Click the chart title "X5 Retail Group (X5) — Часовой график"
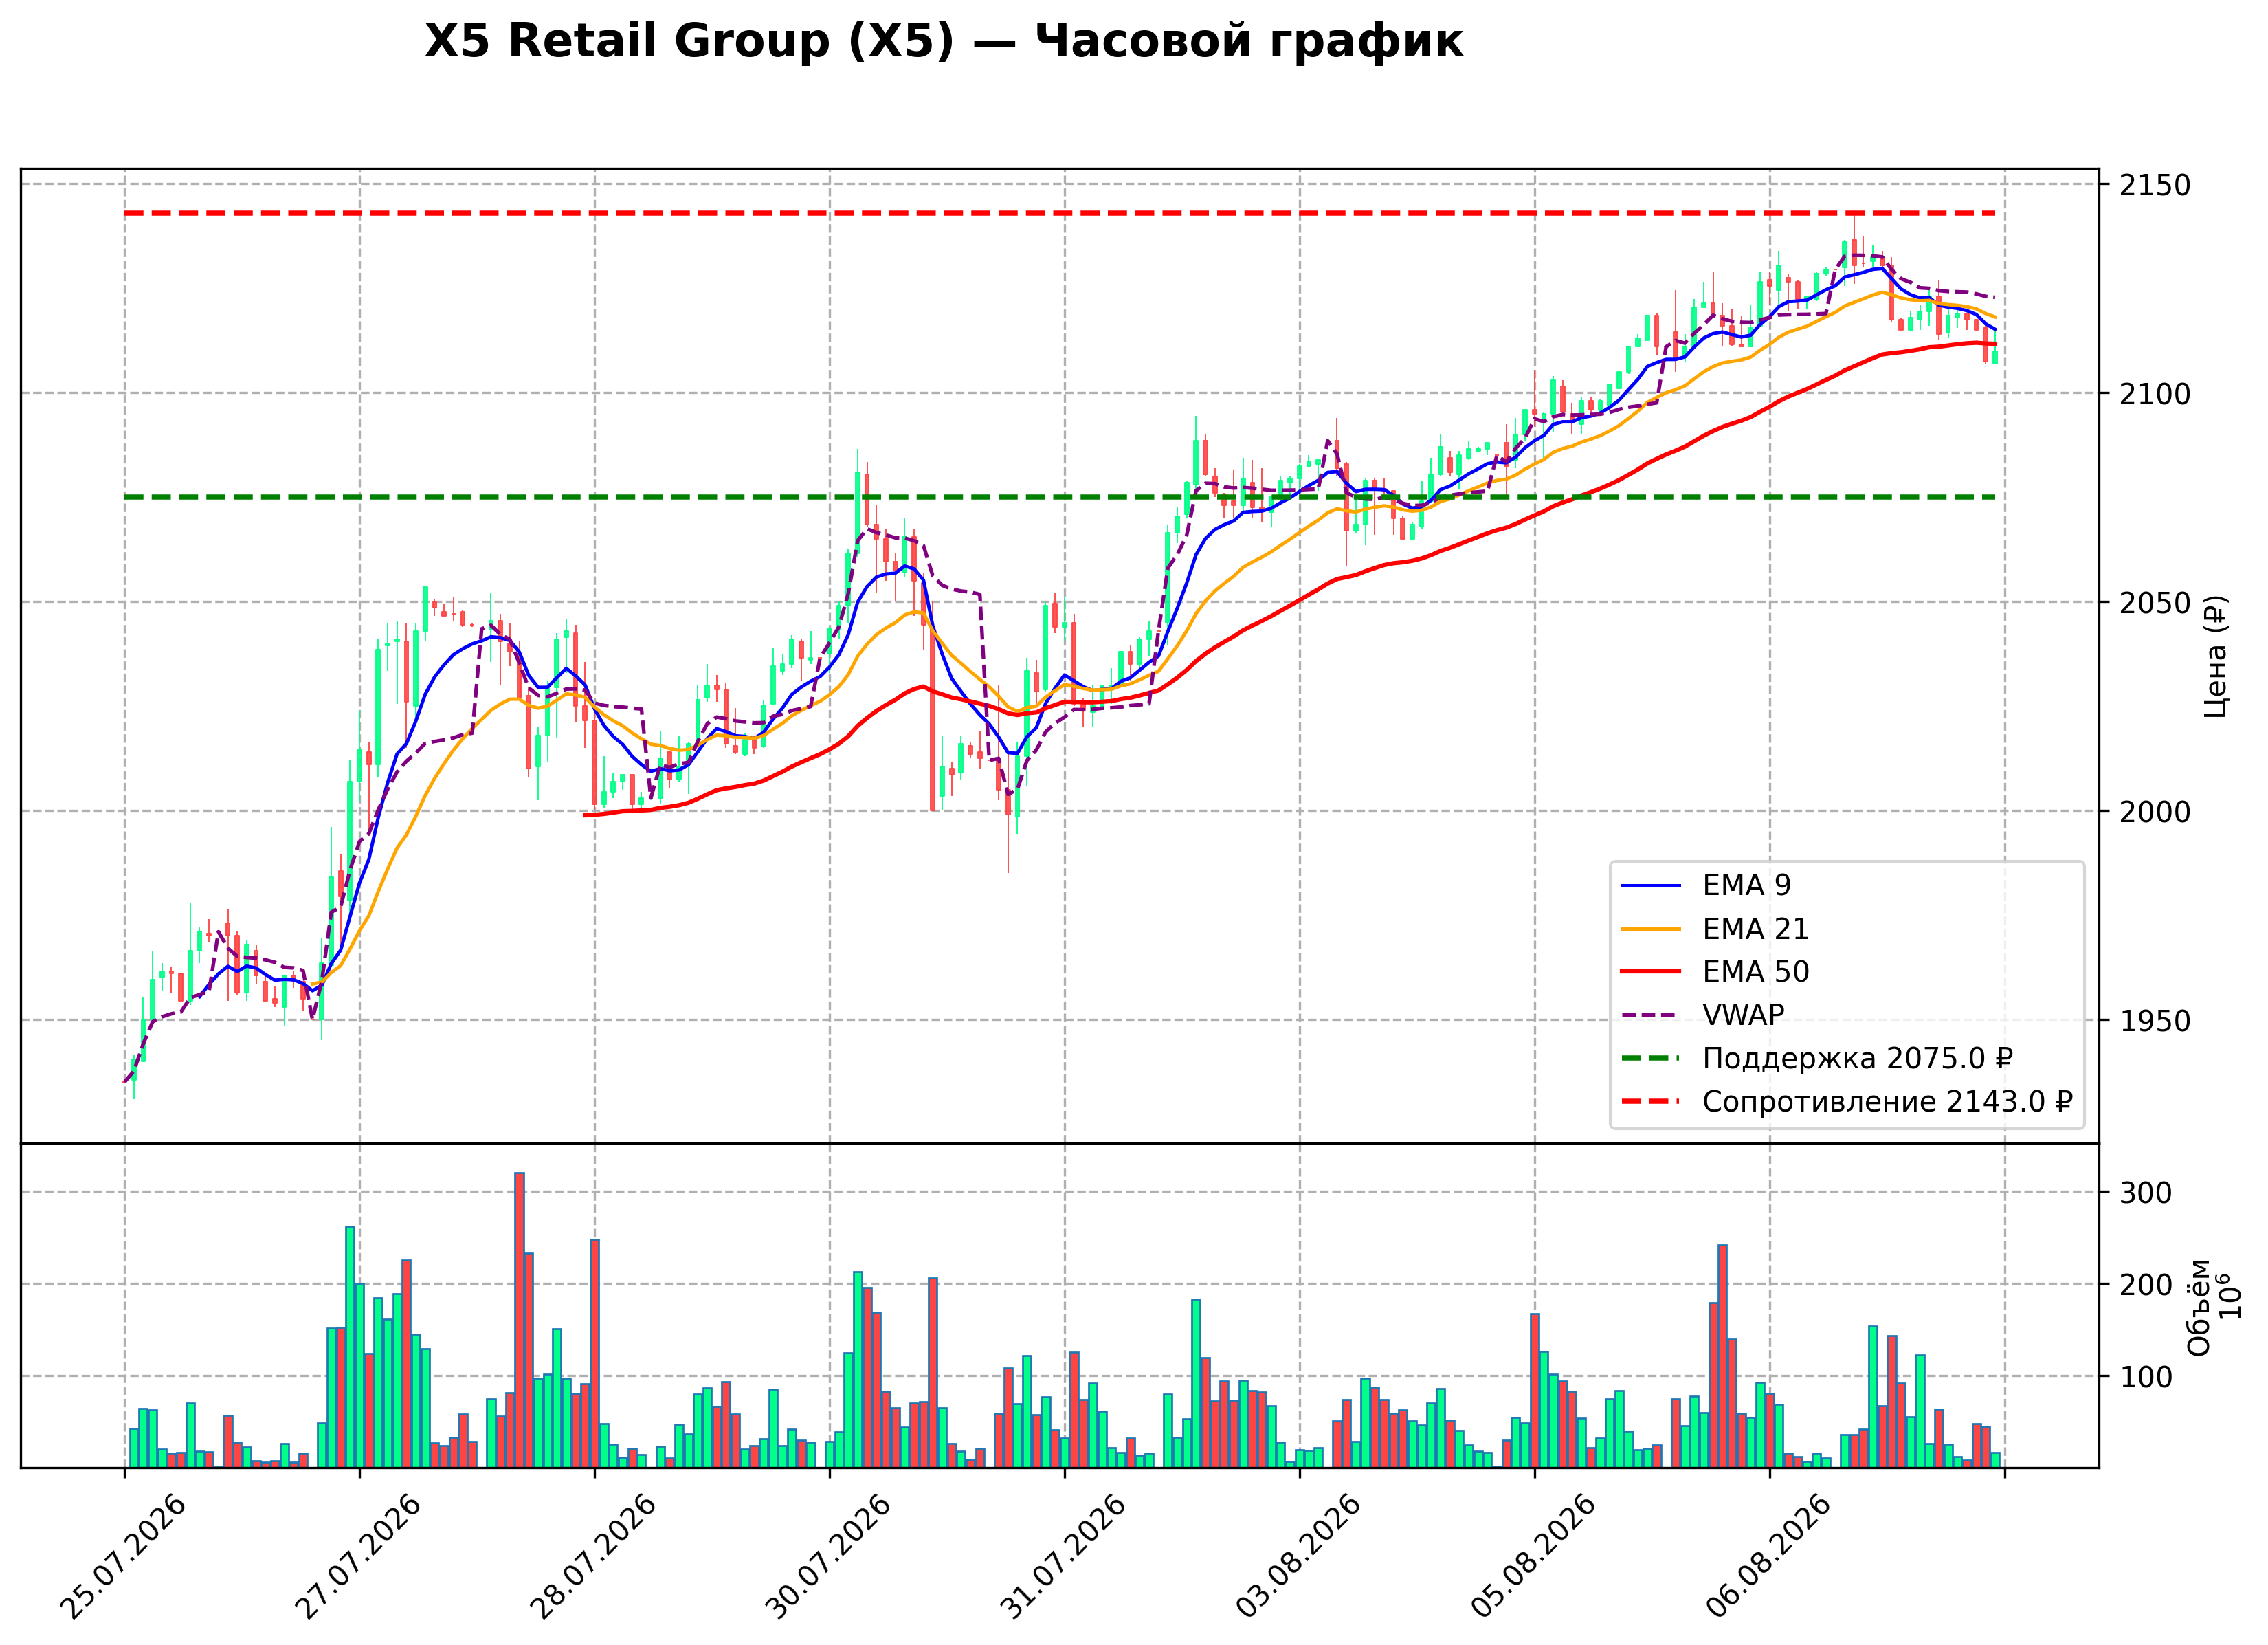The image size is (2268, 1645). click(943, 42)
